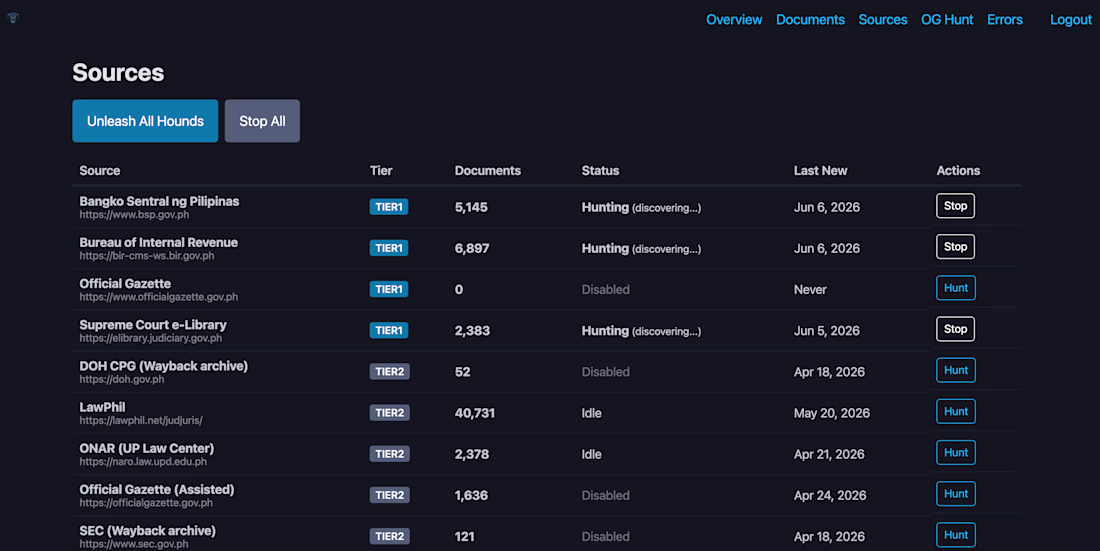Click the hound logo icon
The width and height of the screenshot is (1100, 551).
pos(13,18)
